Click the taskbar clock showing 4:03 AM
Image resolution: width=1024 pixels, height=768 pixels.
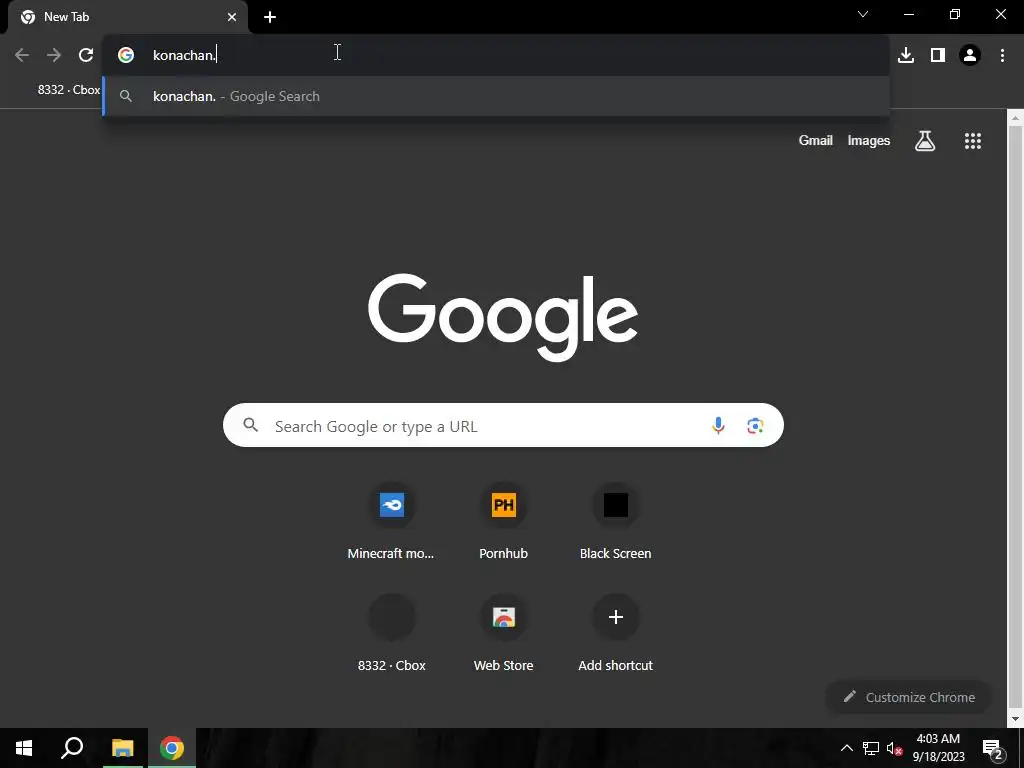pyautogui.click(x=938, y=748)
